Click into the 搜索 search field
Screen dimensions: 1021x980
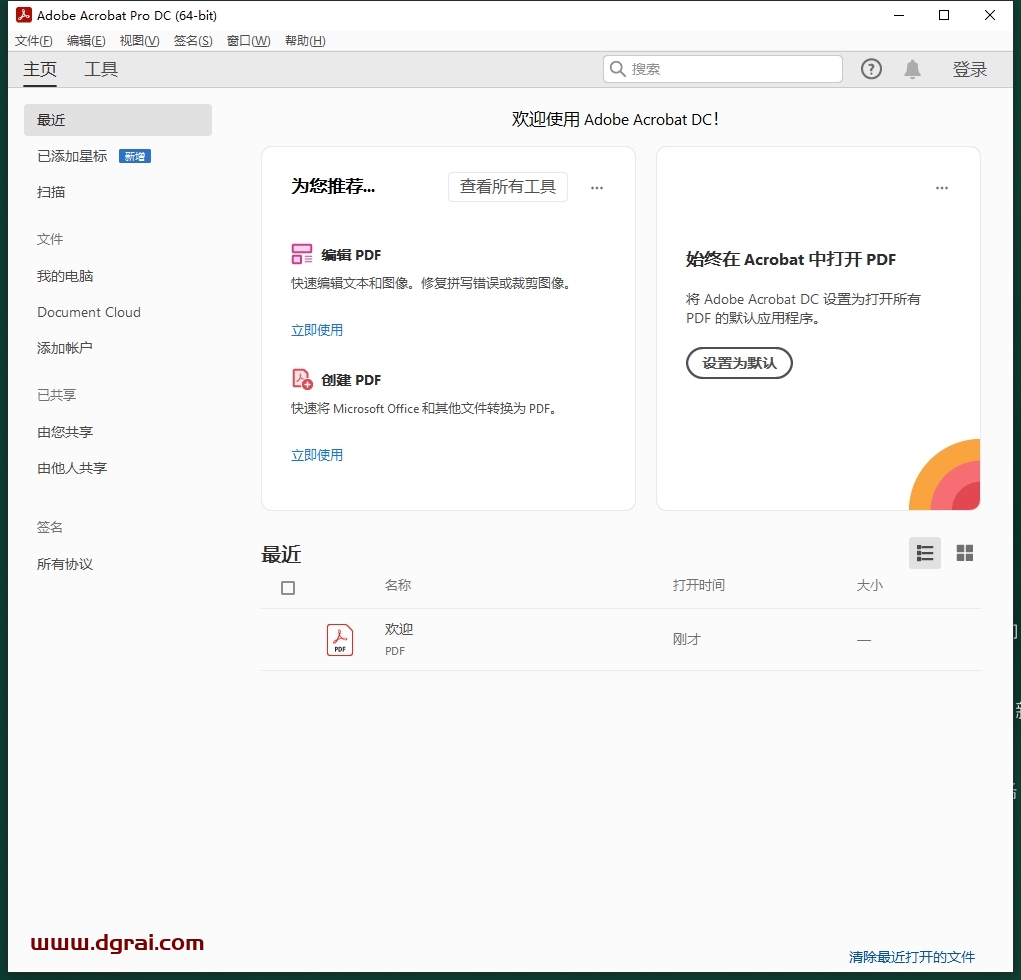[723, 69]
